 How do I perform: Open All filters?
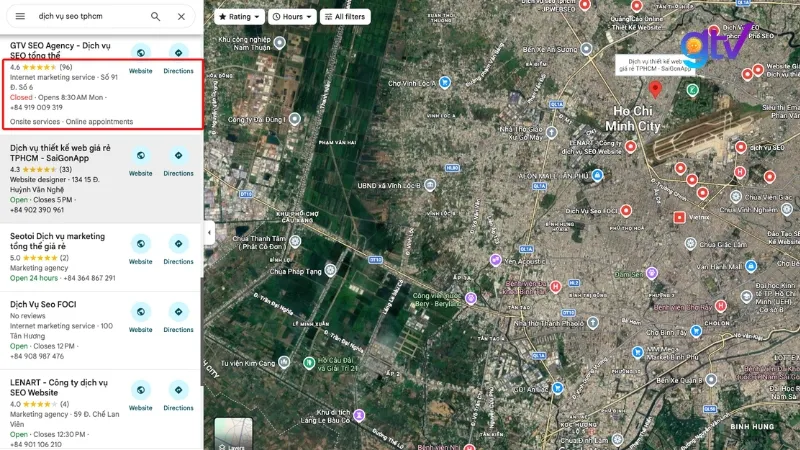[x=345, y=17]
